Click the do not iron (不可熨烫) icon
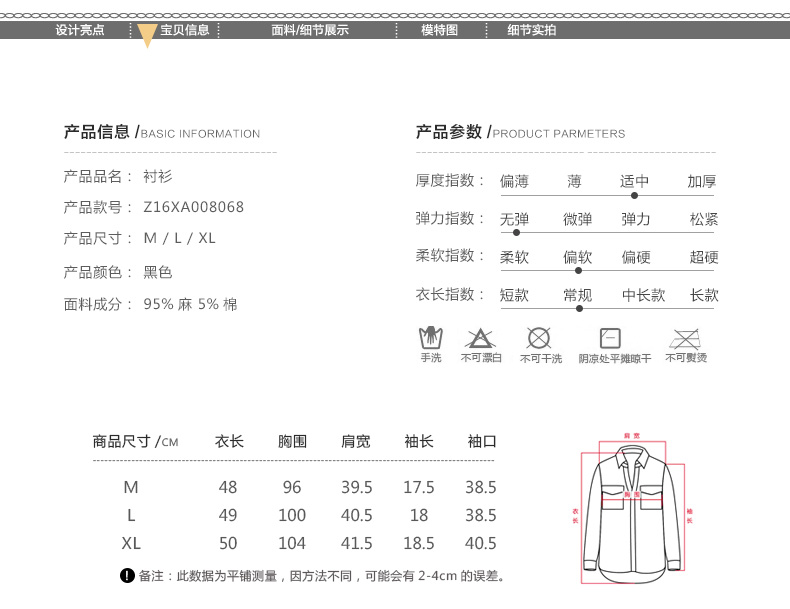The width and height of the screenshot is (790, 609). (x=685, y=338)
